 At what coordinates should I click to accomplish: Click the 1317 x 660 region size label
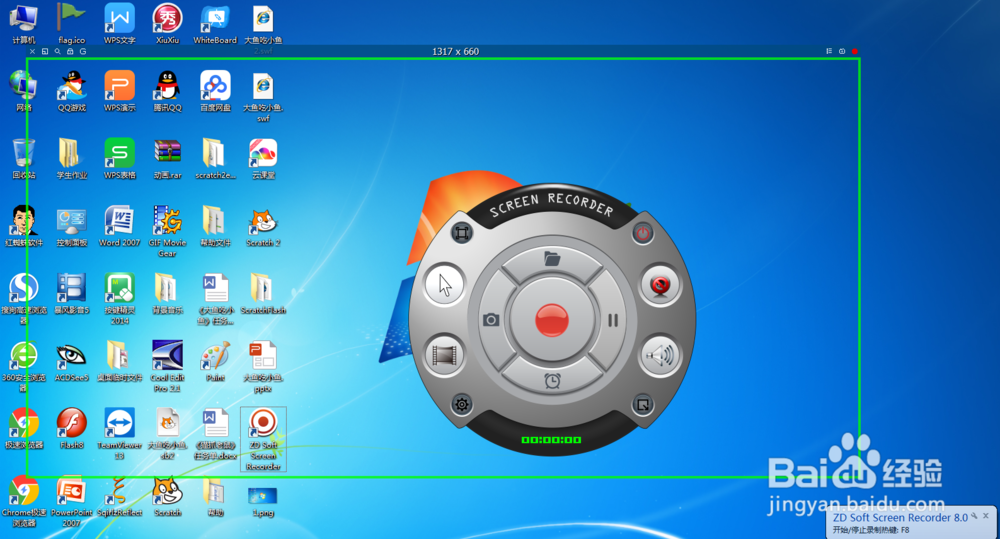pyautogui.click(x=455, y=52)
